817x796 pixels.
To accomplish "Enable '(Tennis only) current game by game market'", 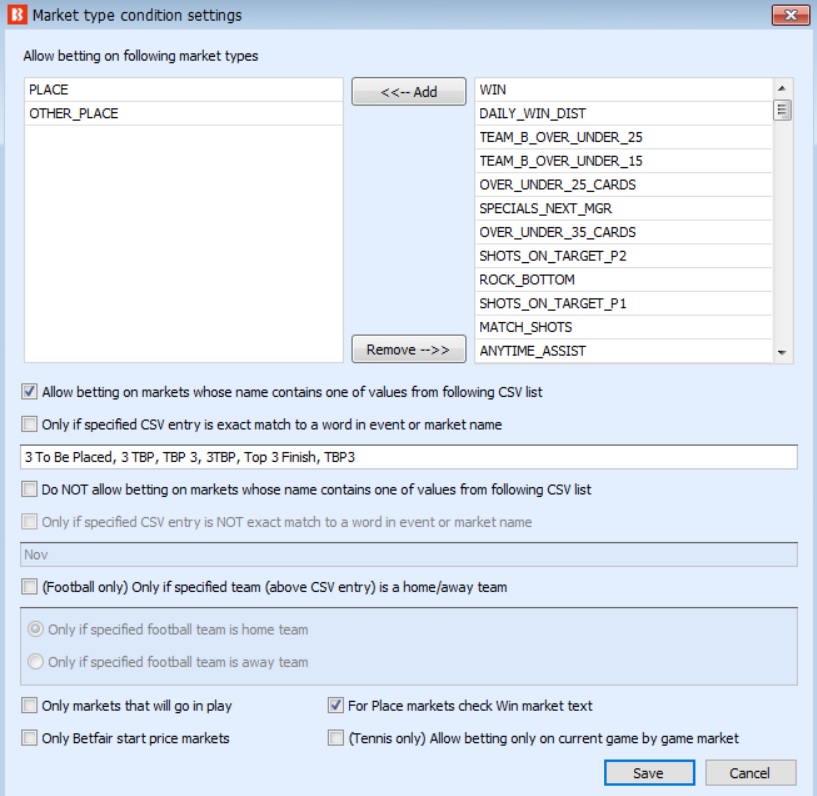I will [336, 738].
